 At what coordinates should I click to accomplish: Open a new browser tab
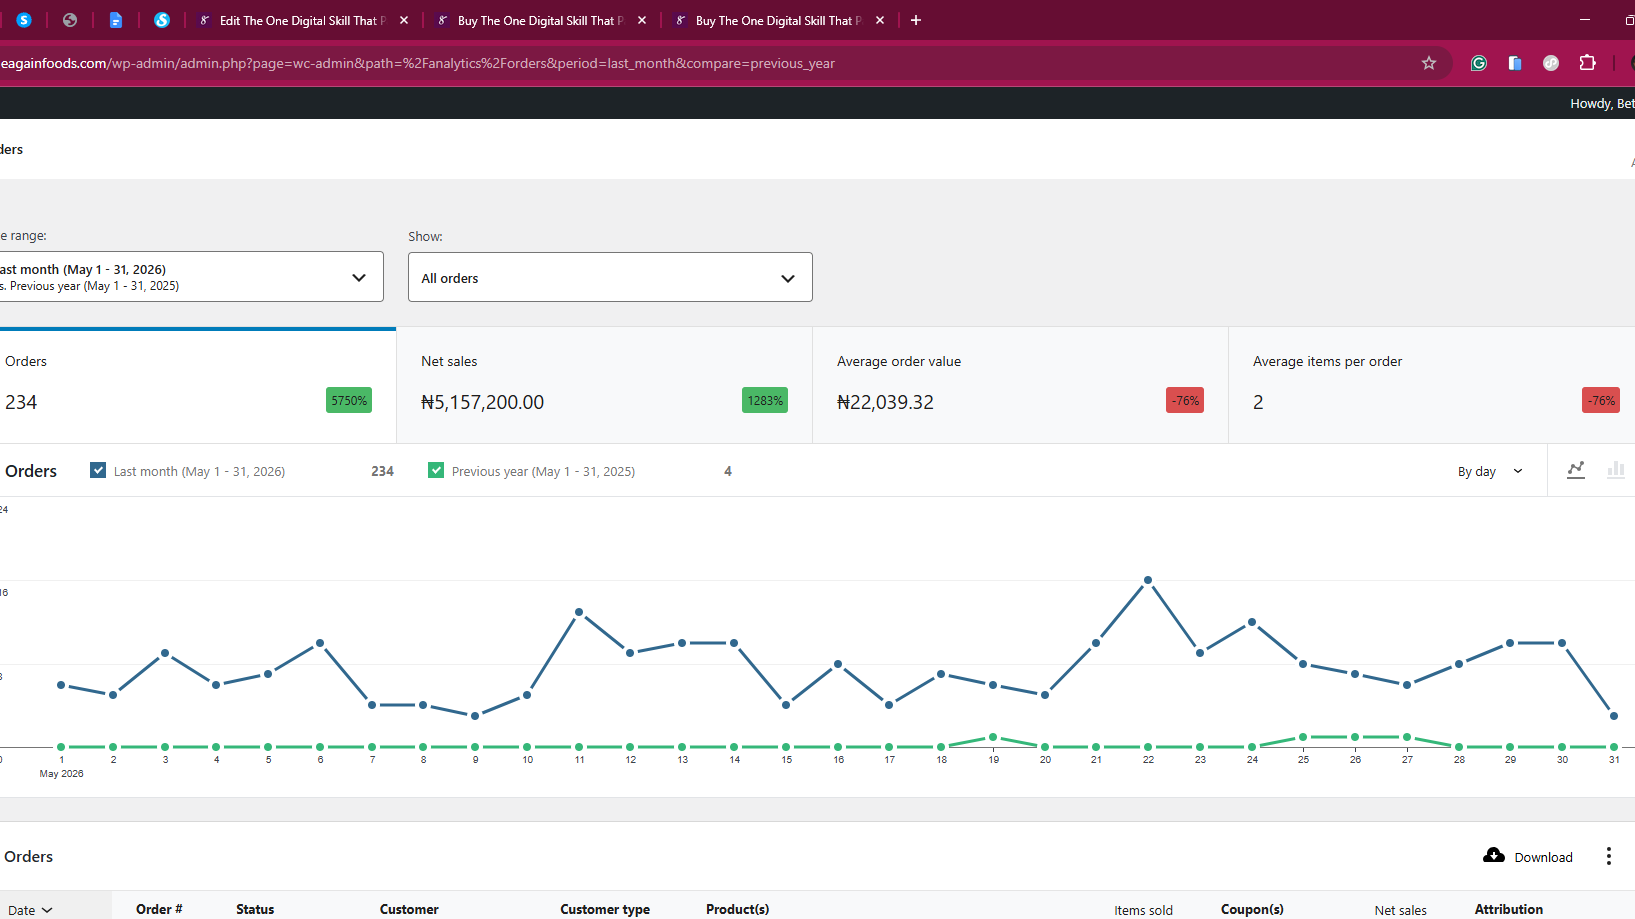915,20
